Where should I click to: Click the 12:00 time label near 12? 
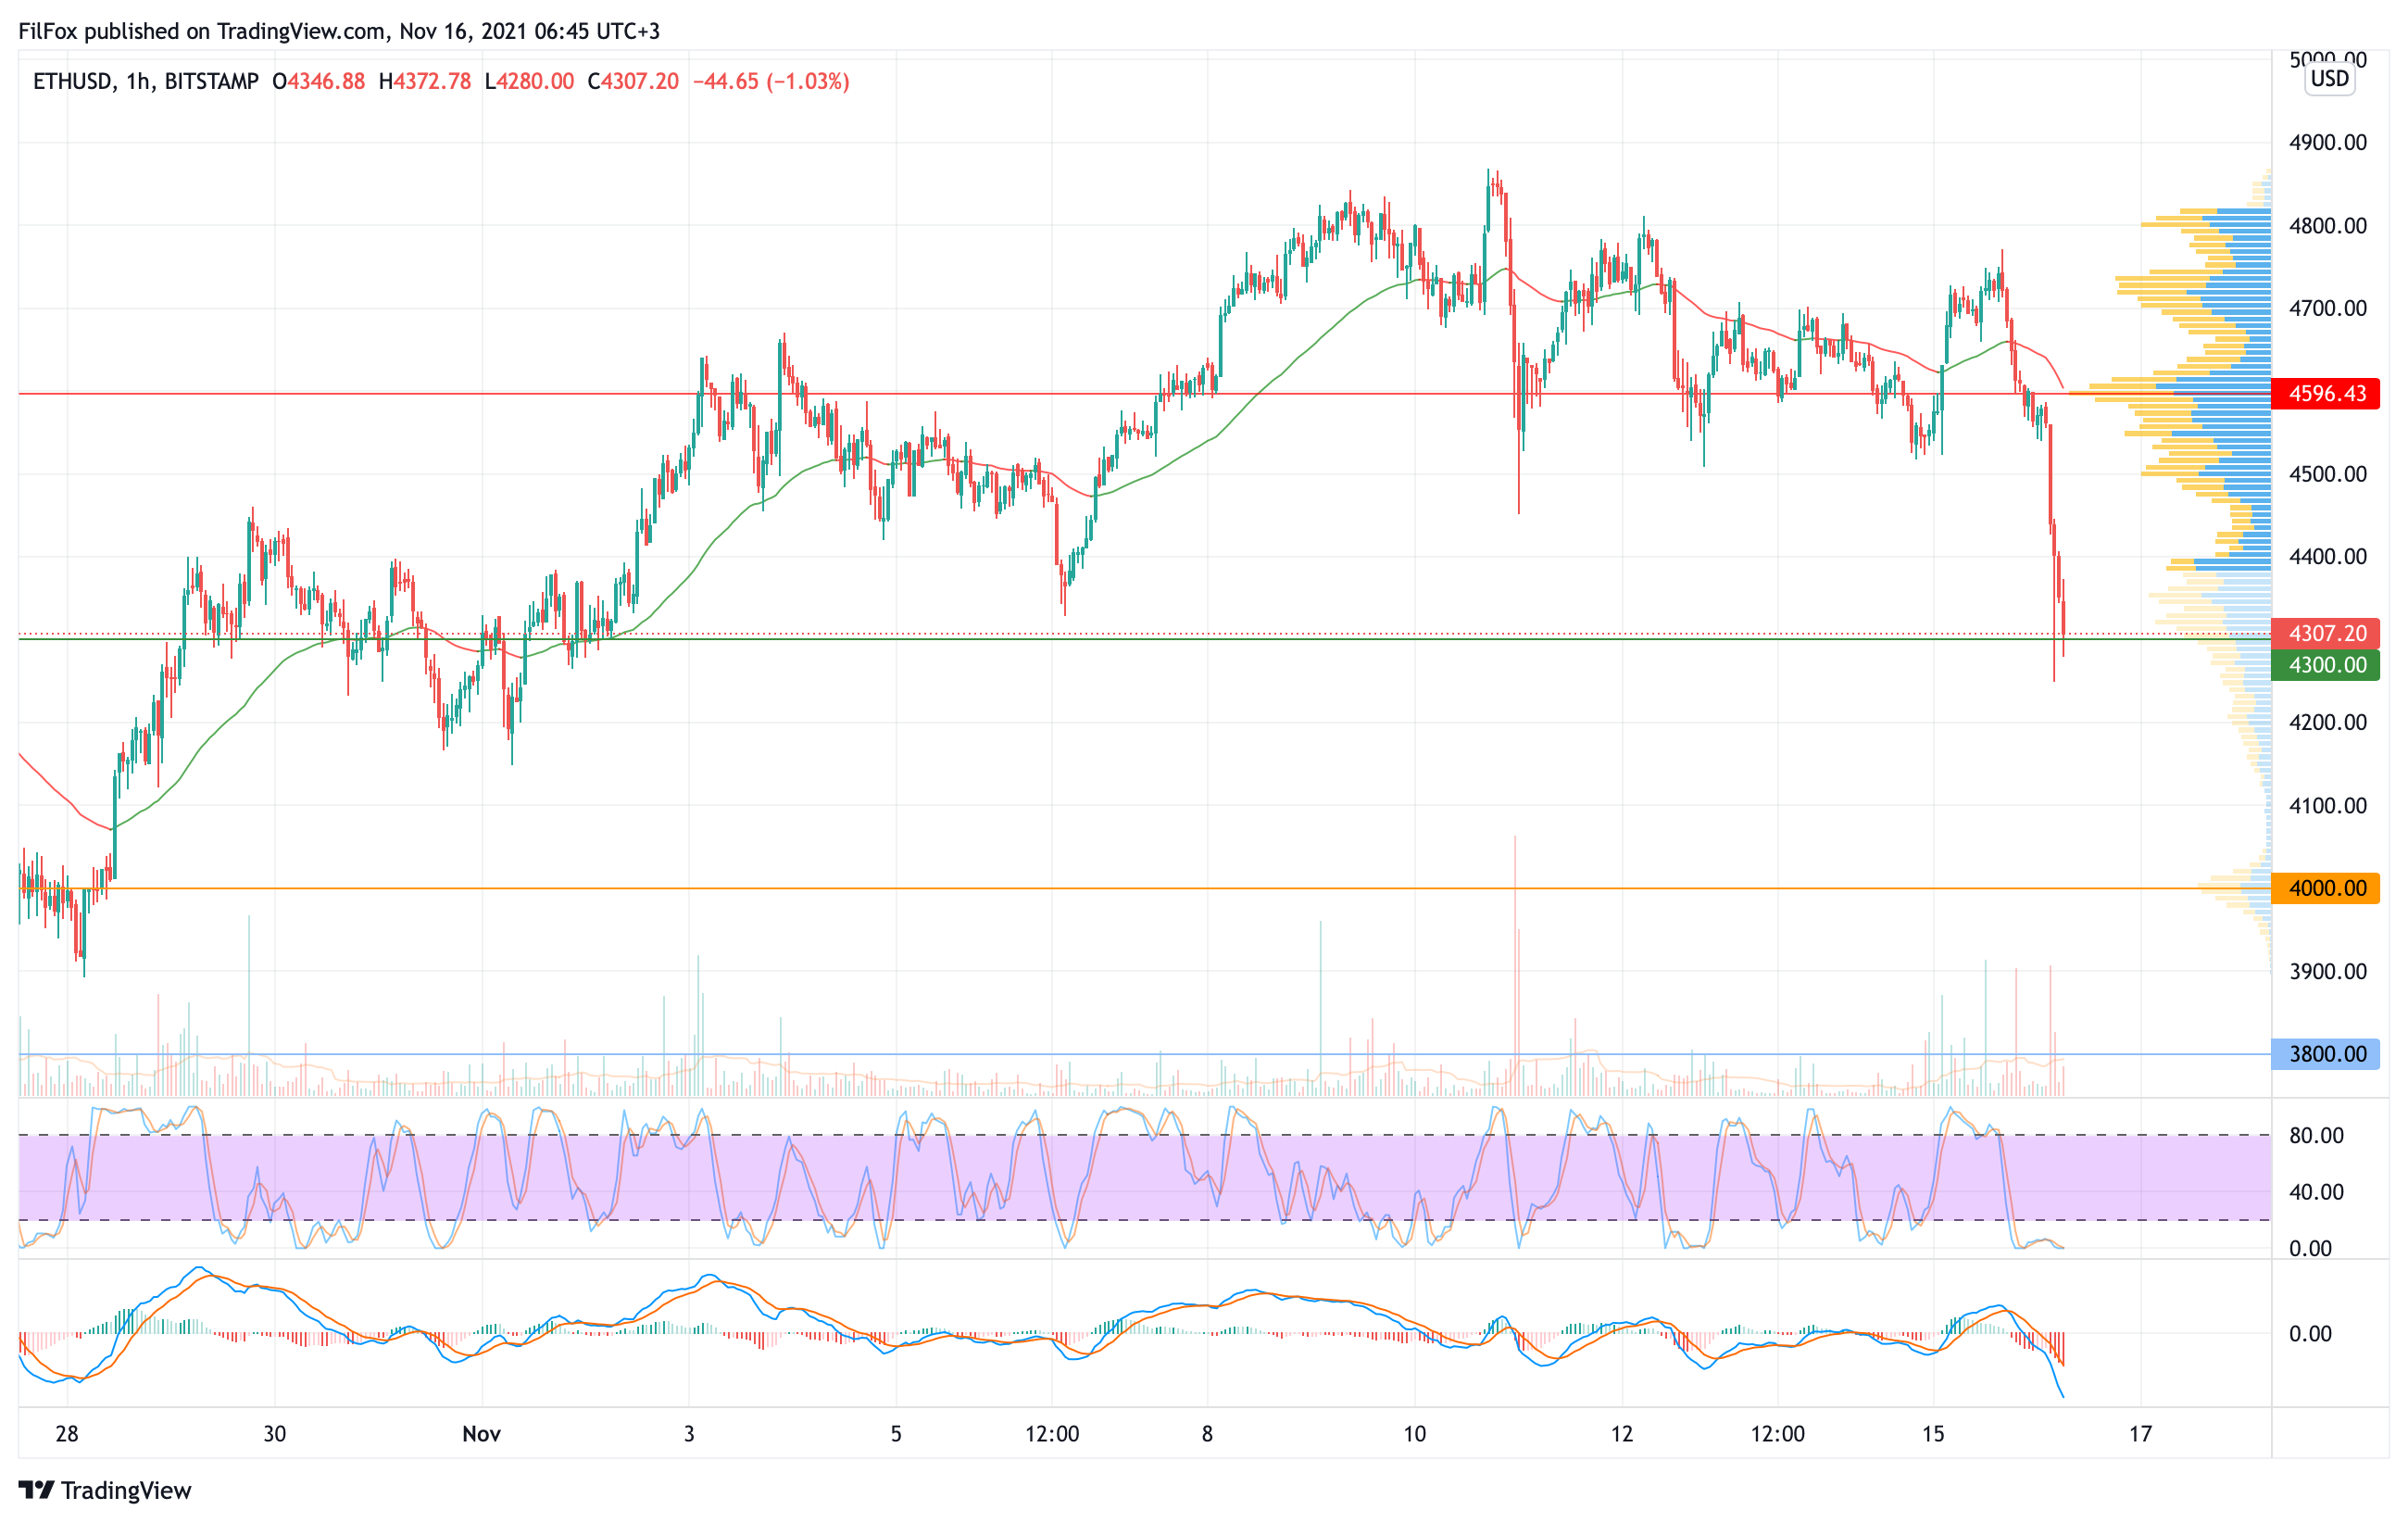point(1778,1434)
